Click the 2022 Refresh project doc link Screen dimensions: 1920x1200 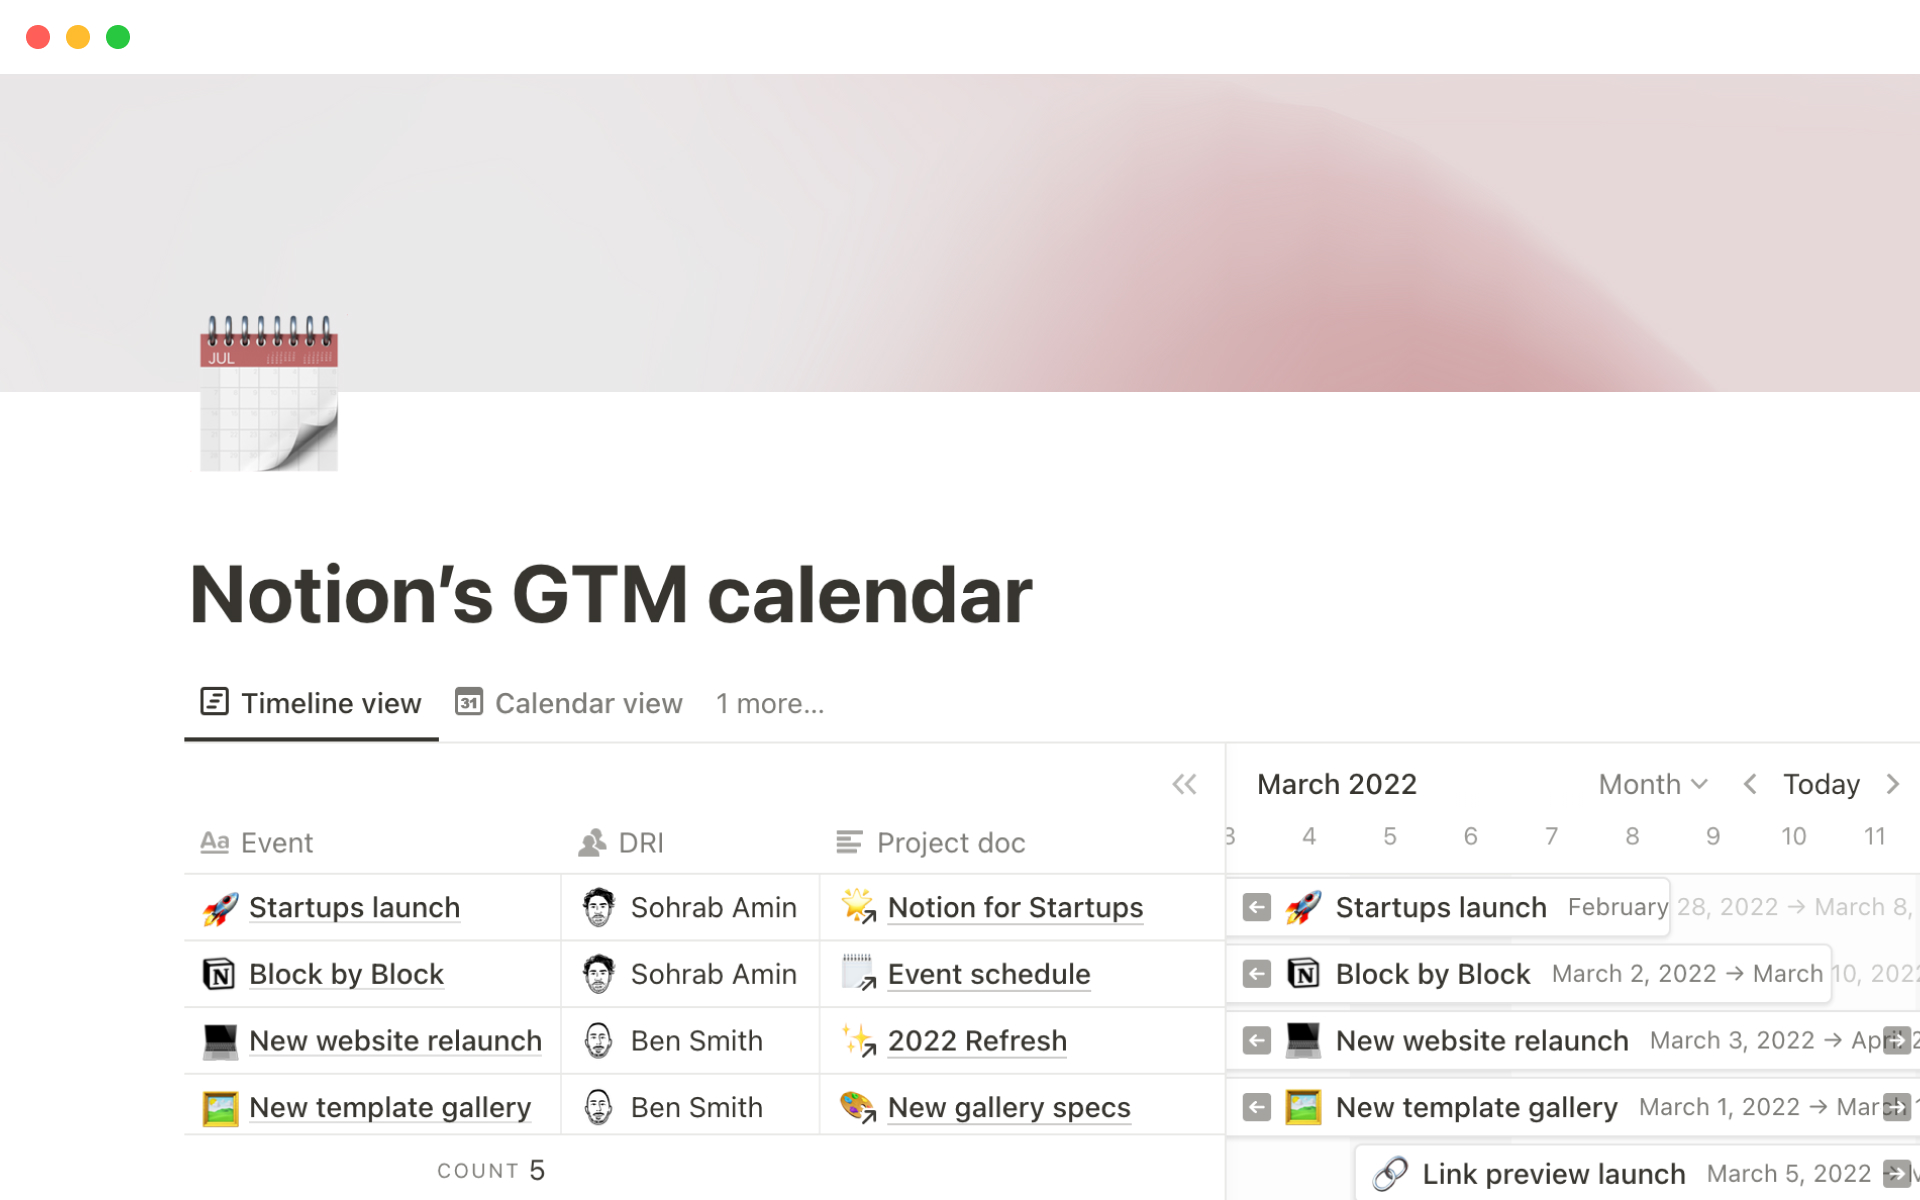click(x=977, y=1041)
